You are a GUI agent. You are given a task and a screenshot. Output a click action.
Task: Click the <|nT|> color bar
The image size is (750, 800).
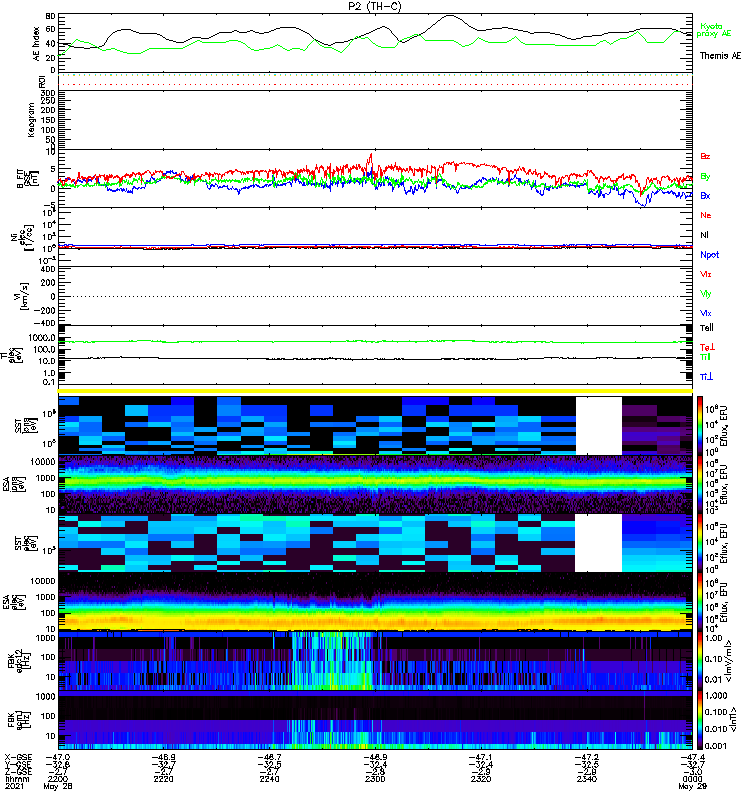point(700,720)
